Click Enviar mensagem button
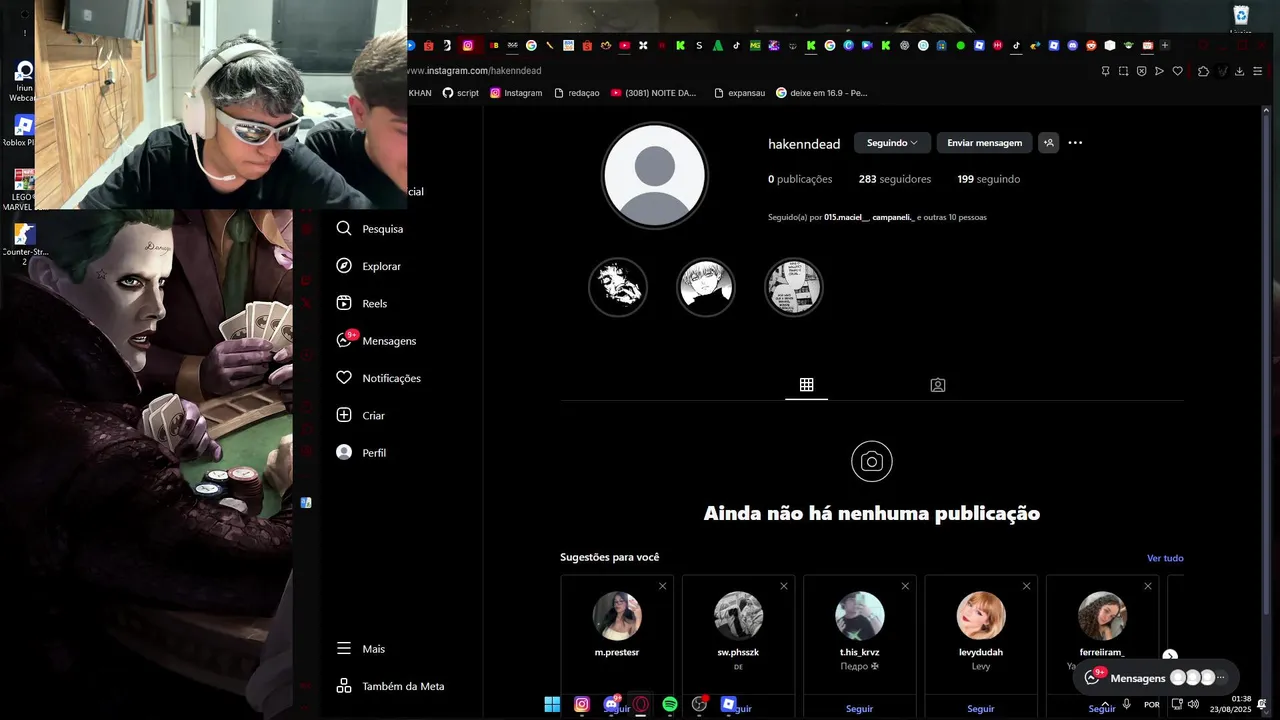The width and height of the screenshot is (1280, 720). click(x=984, y=143)
